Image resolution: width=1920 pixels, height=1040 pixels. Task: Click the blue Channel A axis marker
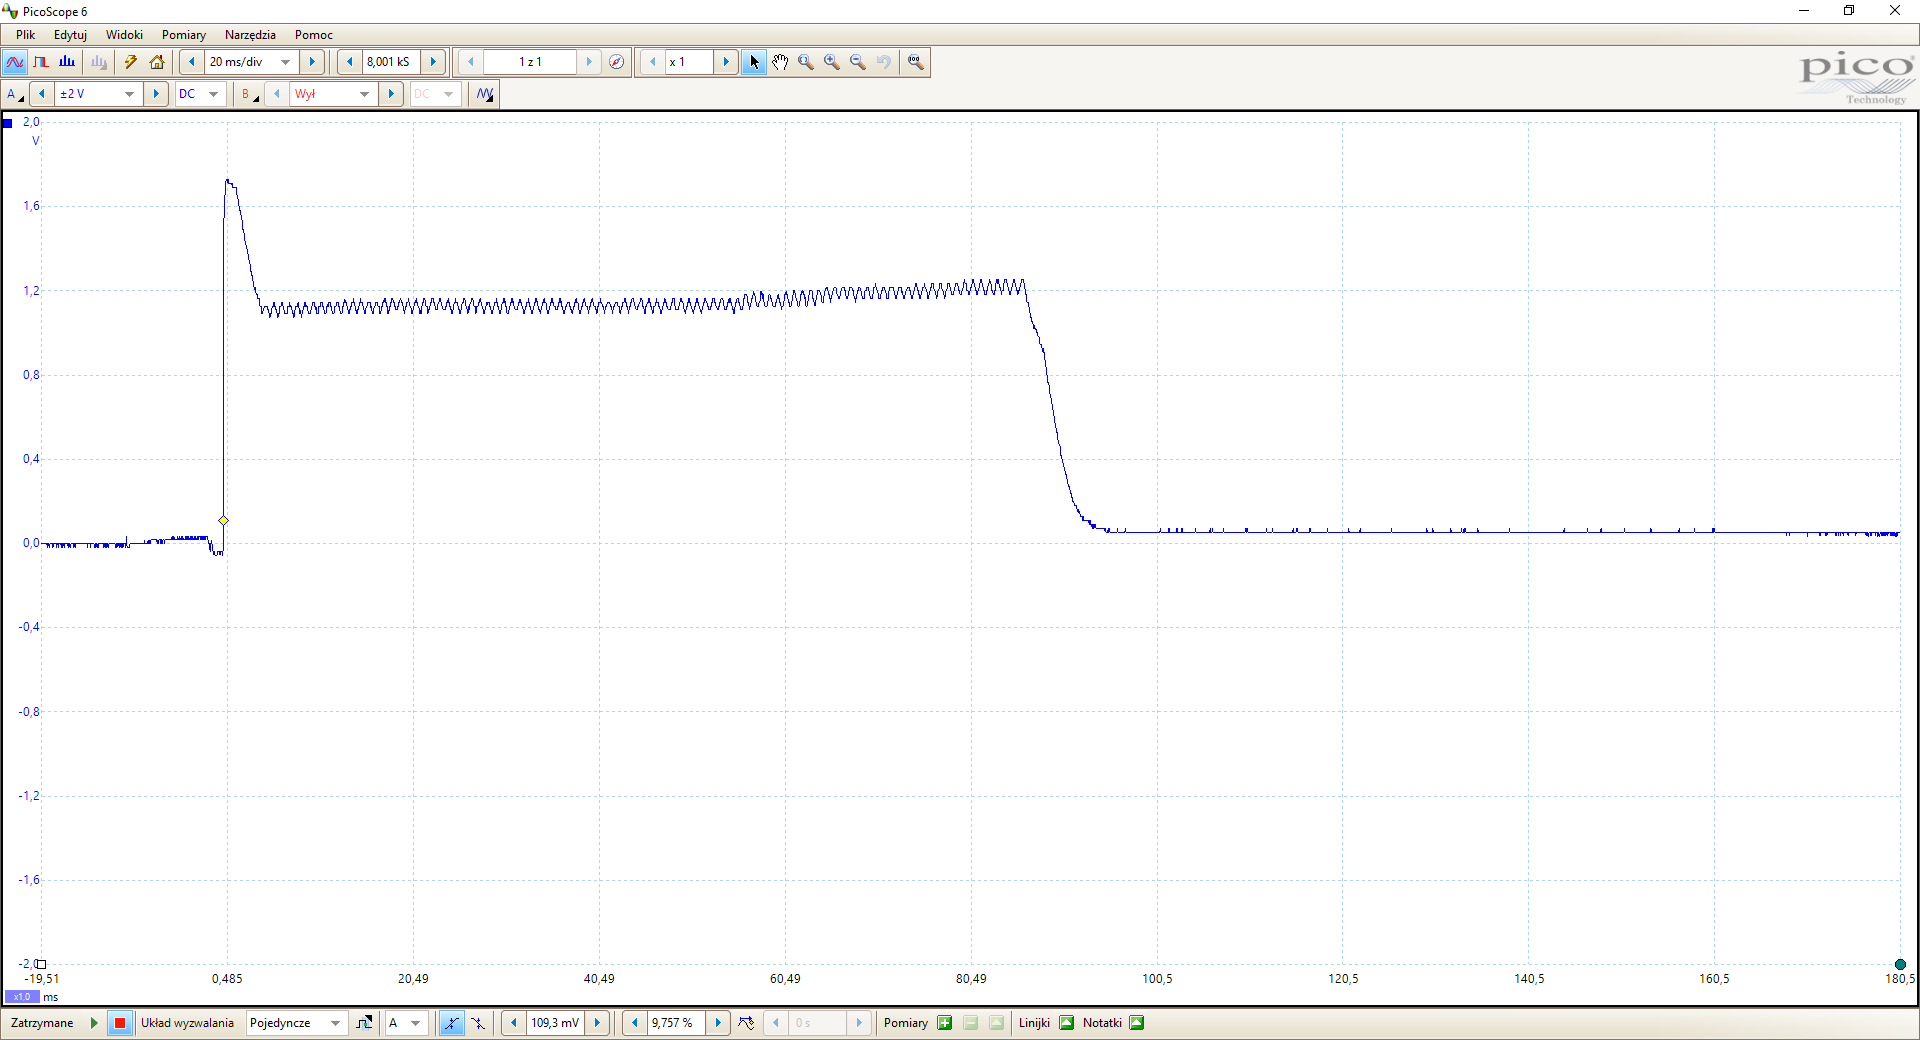pyautogui.click(x=8, y=123)
